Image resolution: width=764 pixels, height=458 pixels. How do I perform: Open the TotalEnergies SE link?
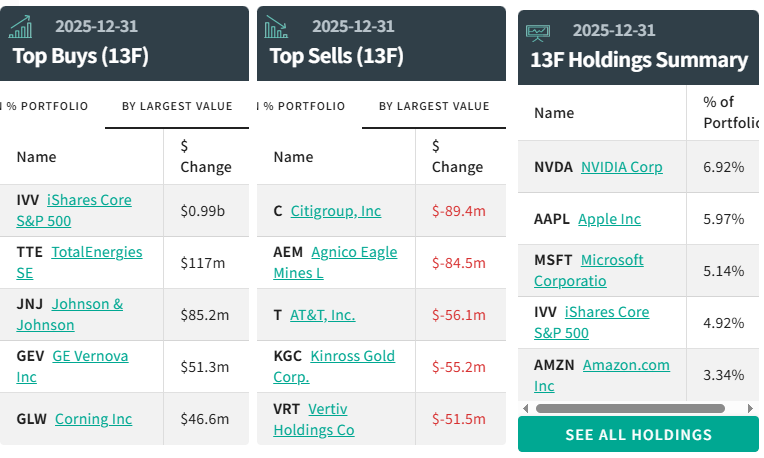pos(96,252)
